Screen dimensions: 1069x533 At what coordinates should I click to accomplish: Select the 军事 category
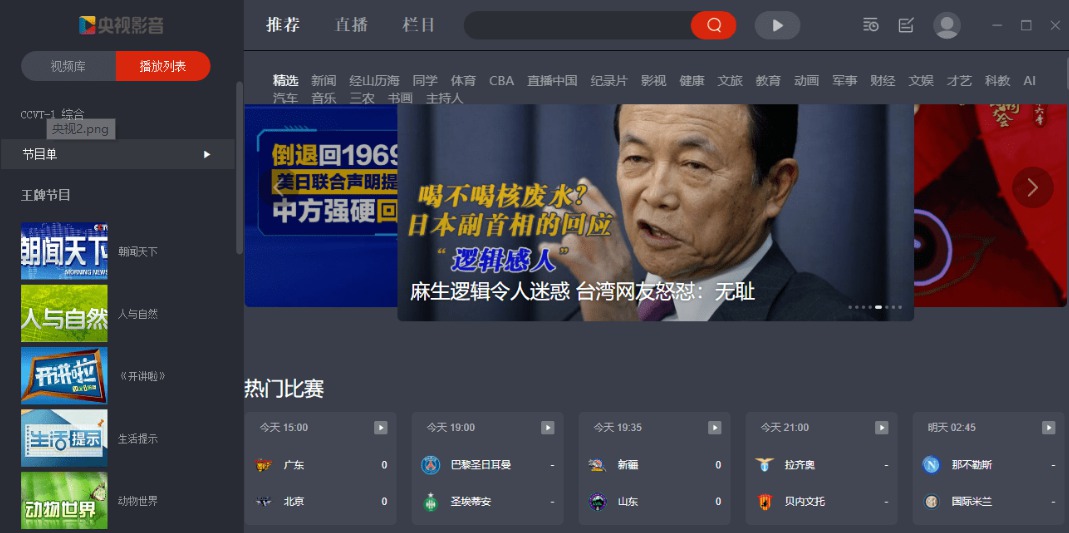(844, 80)
